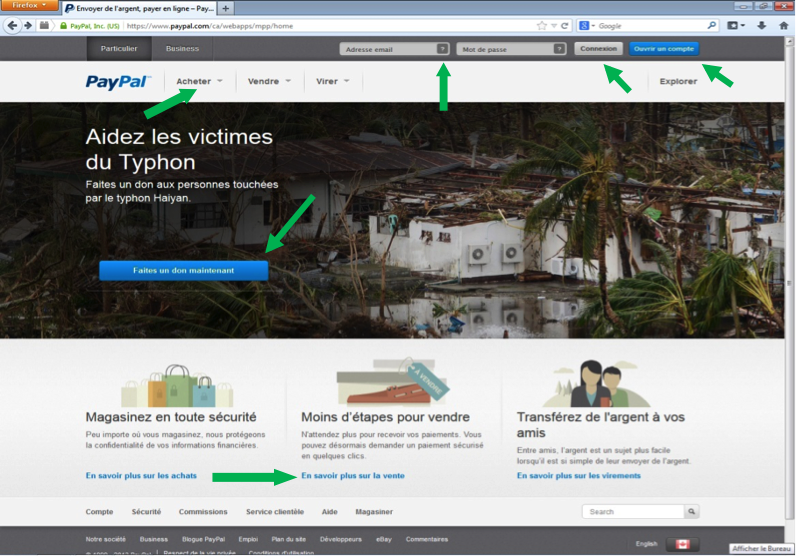This screenshot has width=796, height=556.
Task: Open Firefox downloads arrow icon
Action: click(762, 25)
